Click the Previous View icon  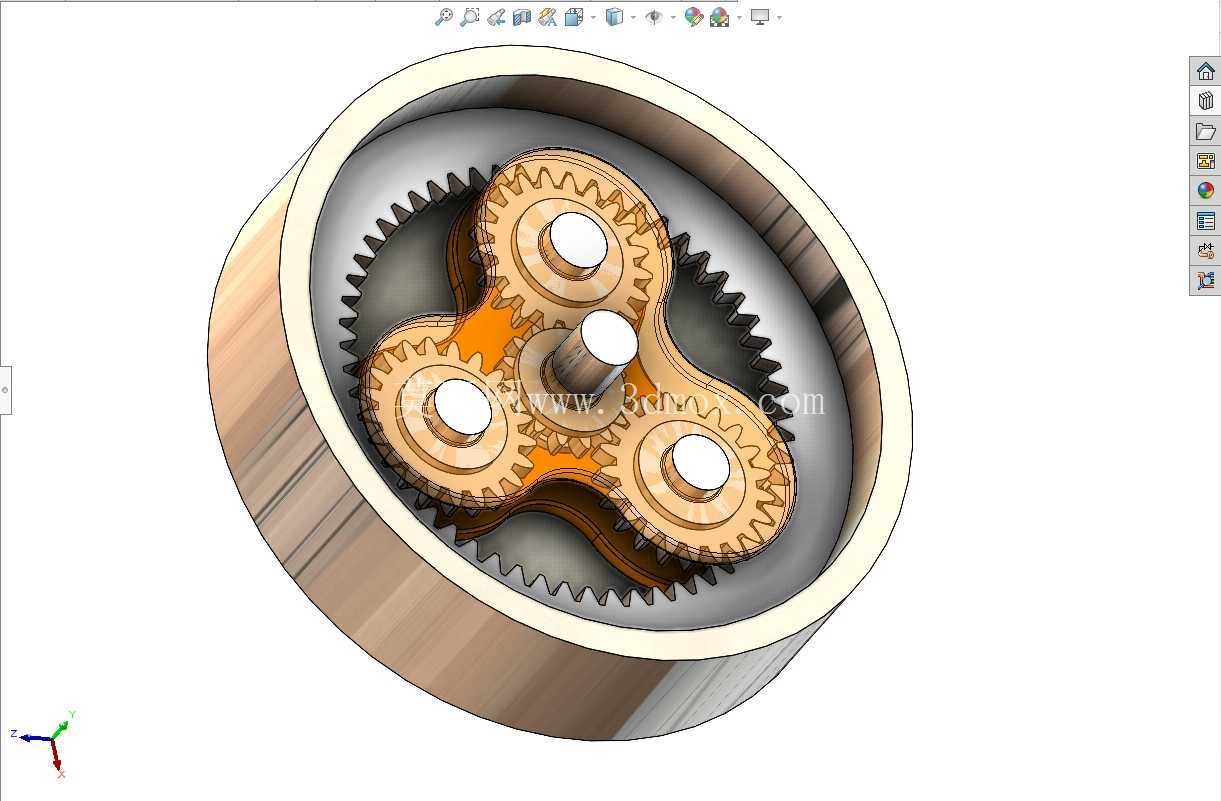pos(496,17)
